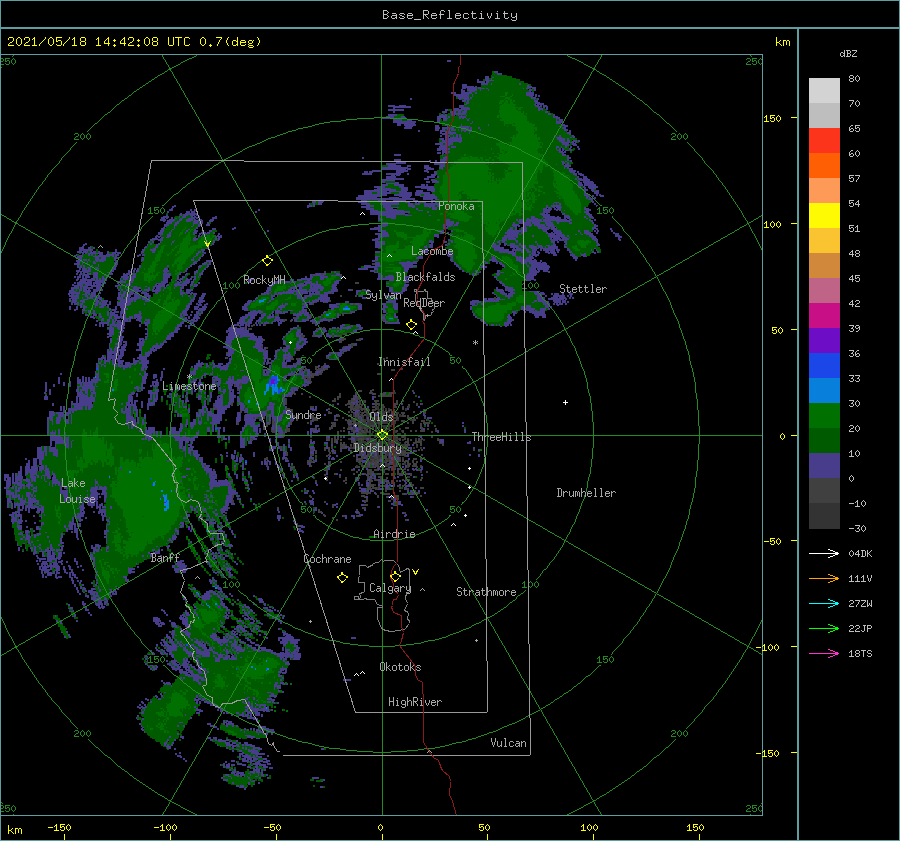900x841 pixels.
Task: Click the Stettler city label
Action: (583, 289)
